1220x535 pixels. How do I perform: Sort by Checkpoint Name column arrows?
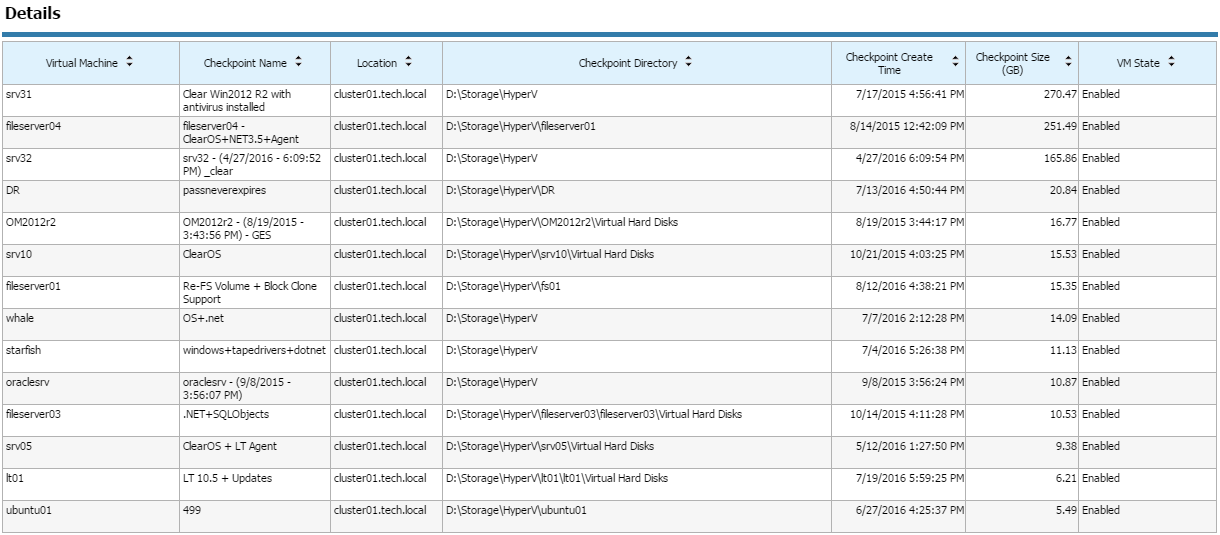pyautogui.click(x=298, y=63)
